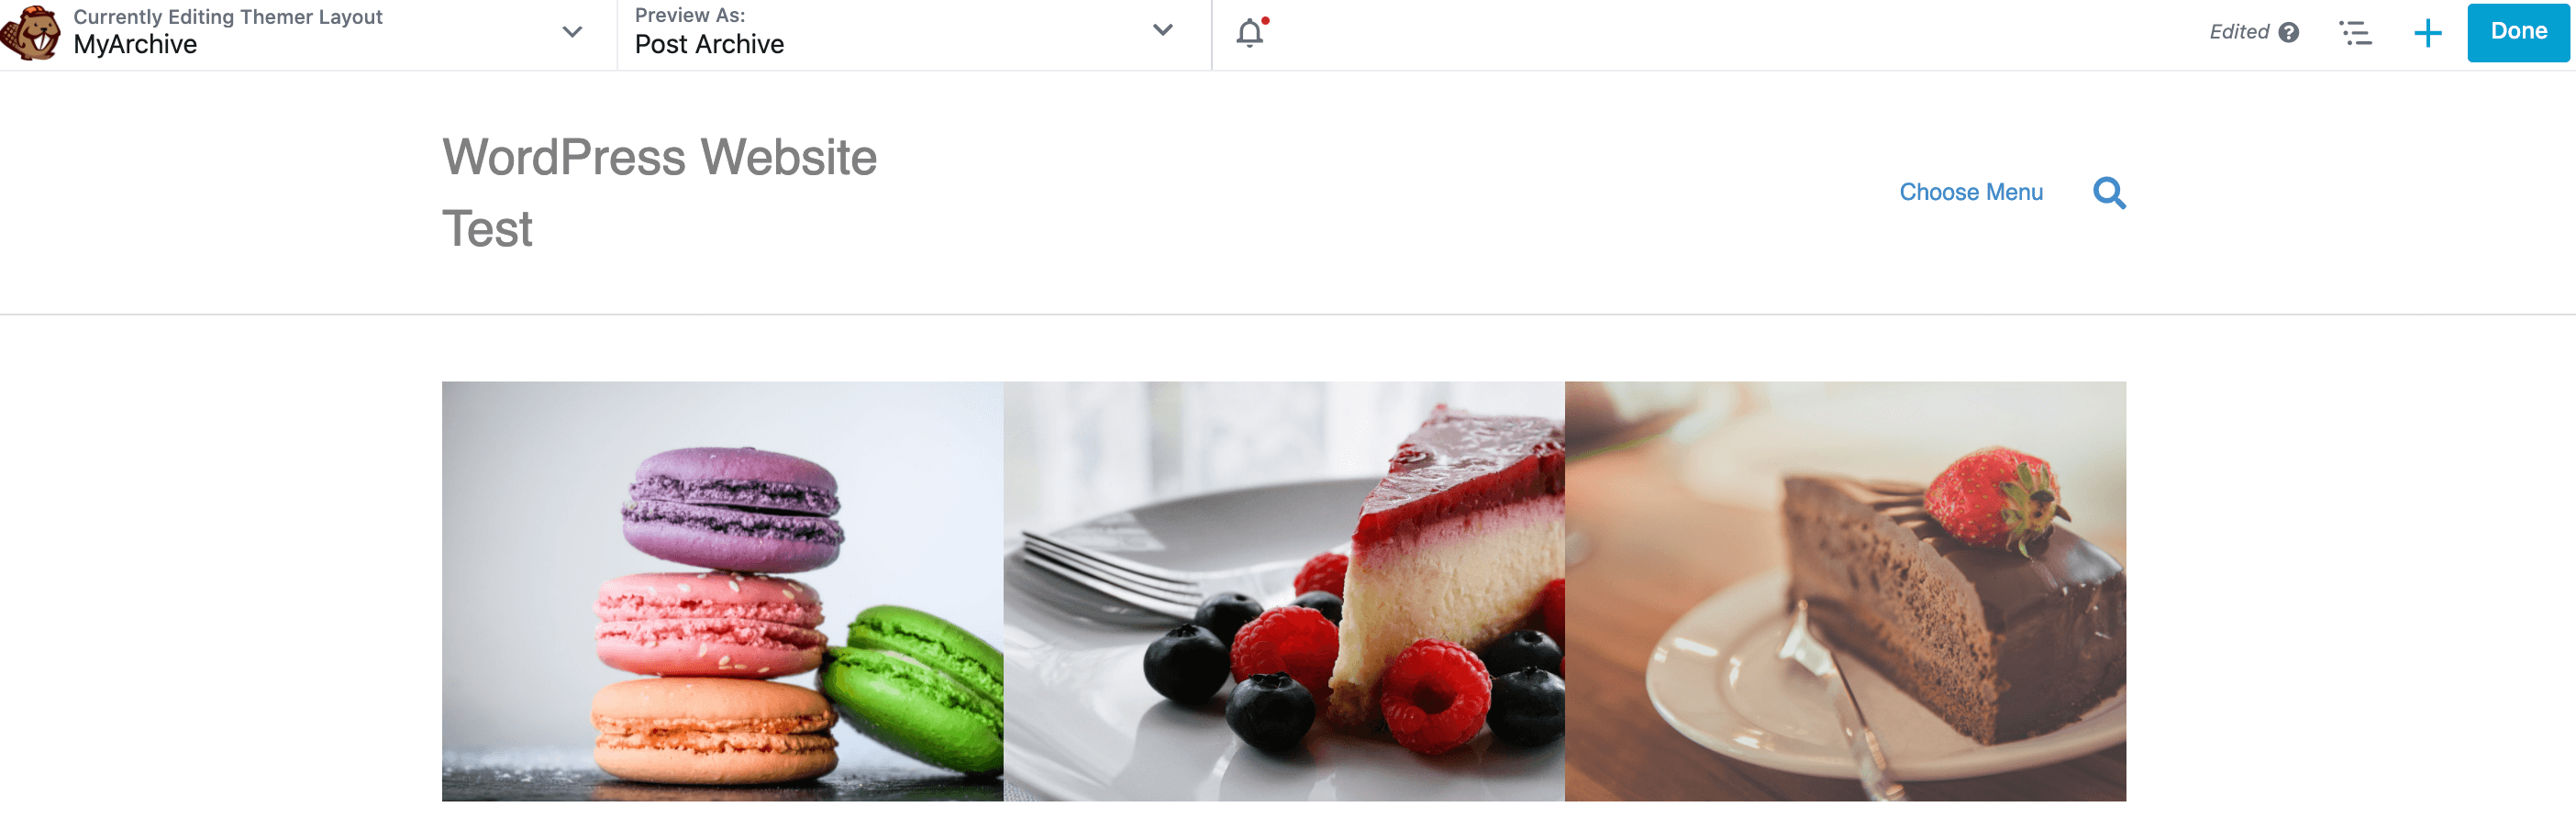Image resolution: width=2576 pixels, height=840 pixels.
Task: Click the Preview As label
Action: tap(690, 15)
